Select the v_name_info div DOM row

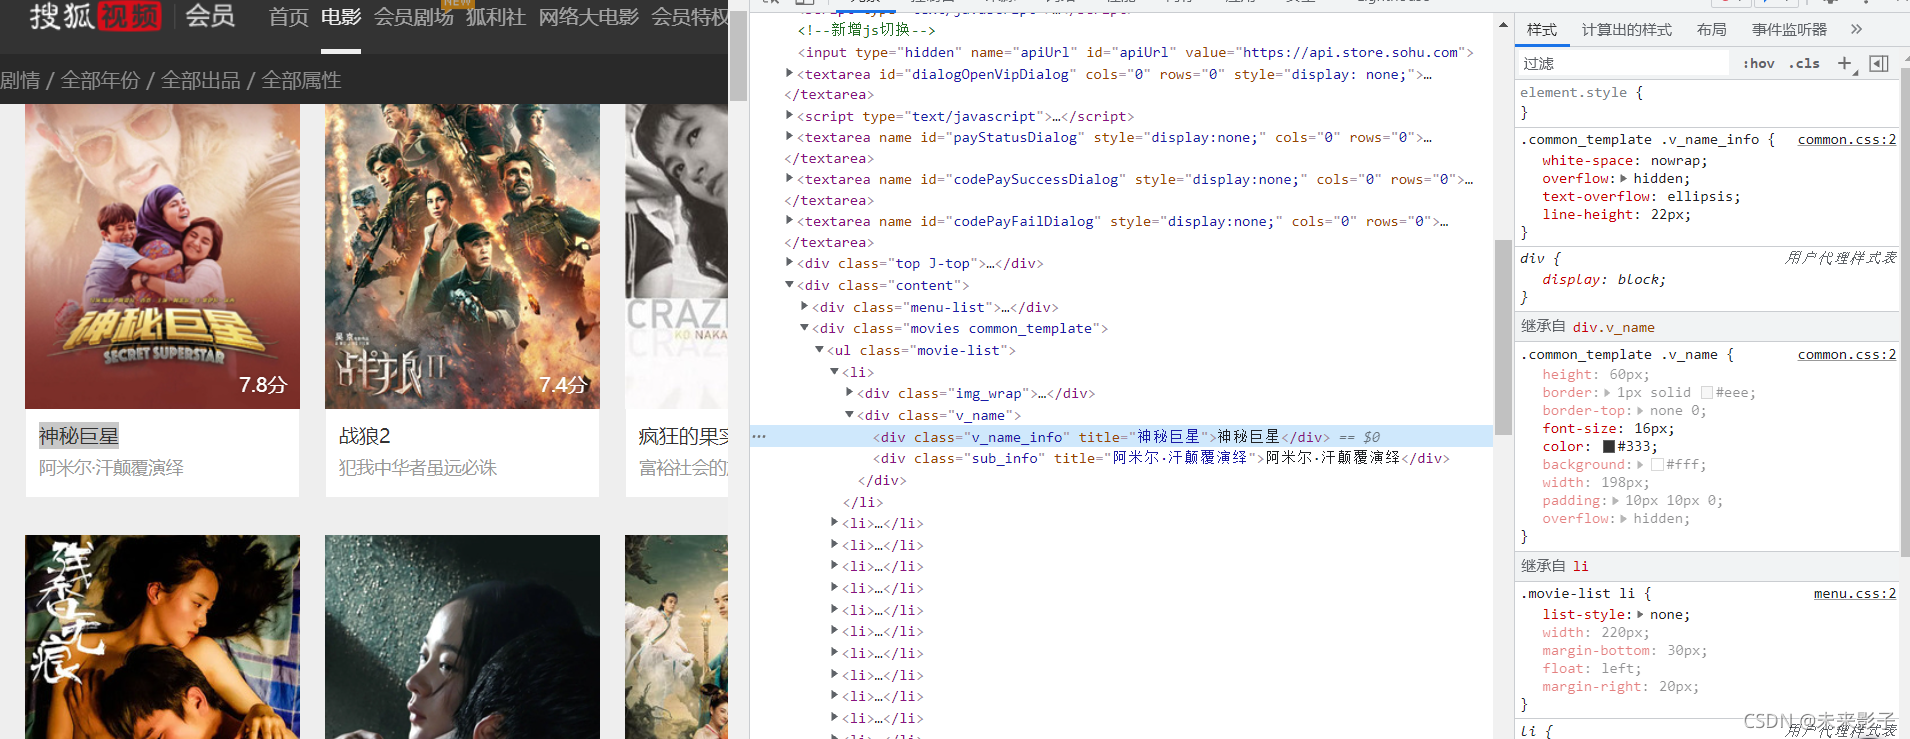point(1121,437)
